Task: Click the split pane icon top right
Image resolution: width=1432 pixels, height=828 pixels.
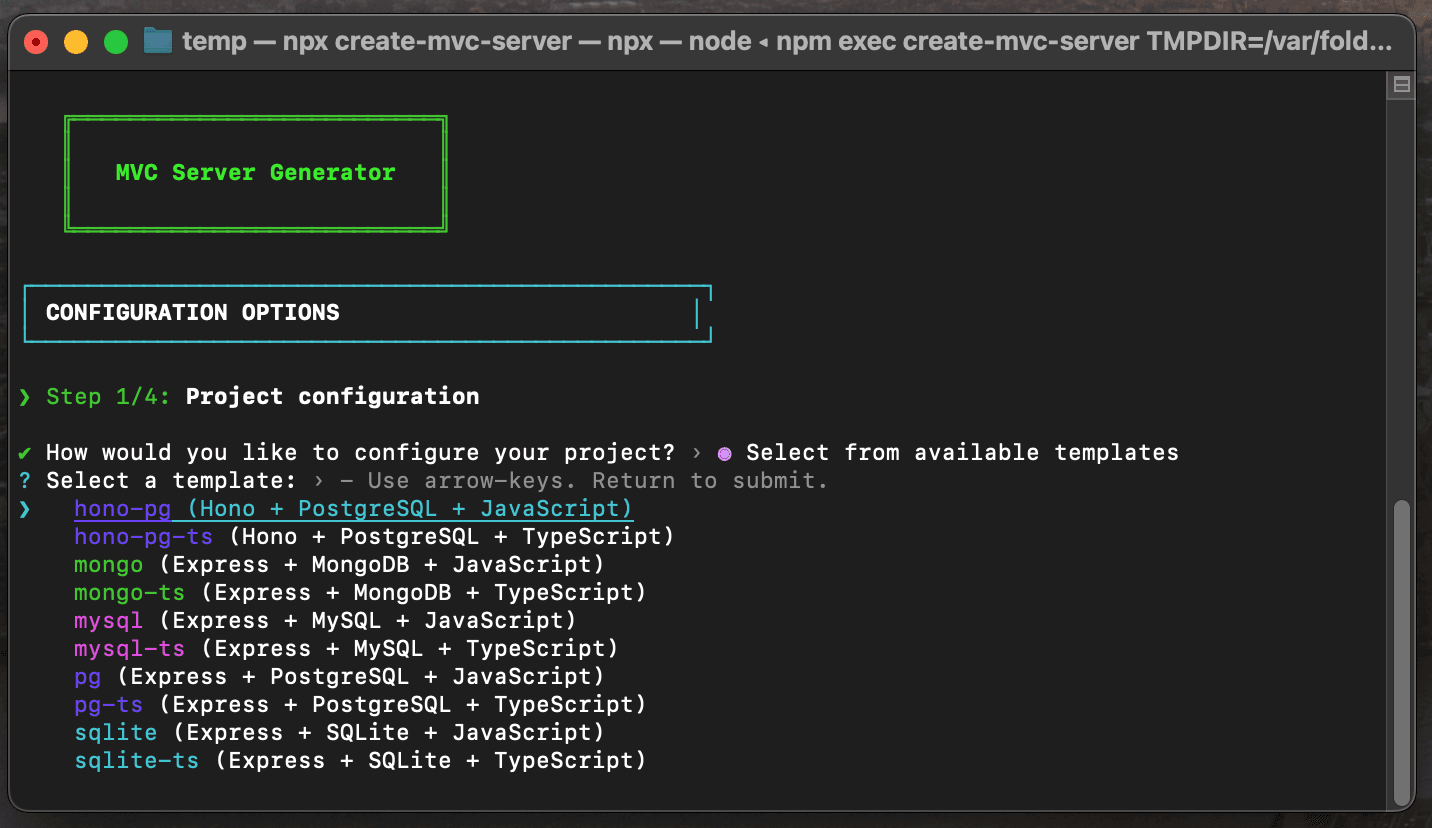Action: (x=1401, y=85)
